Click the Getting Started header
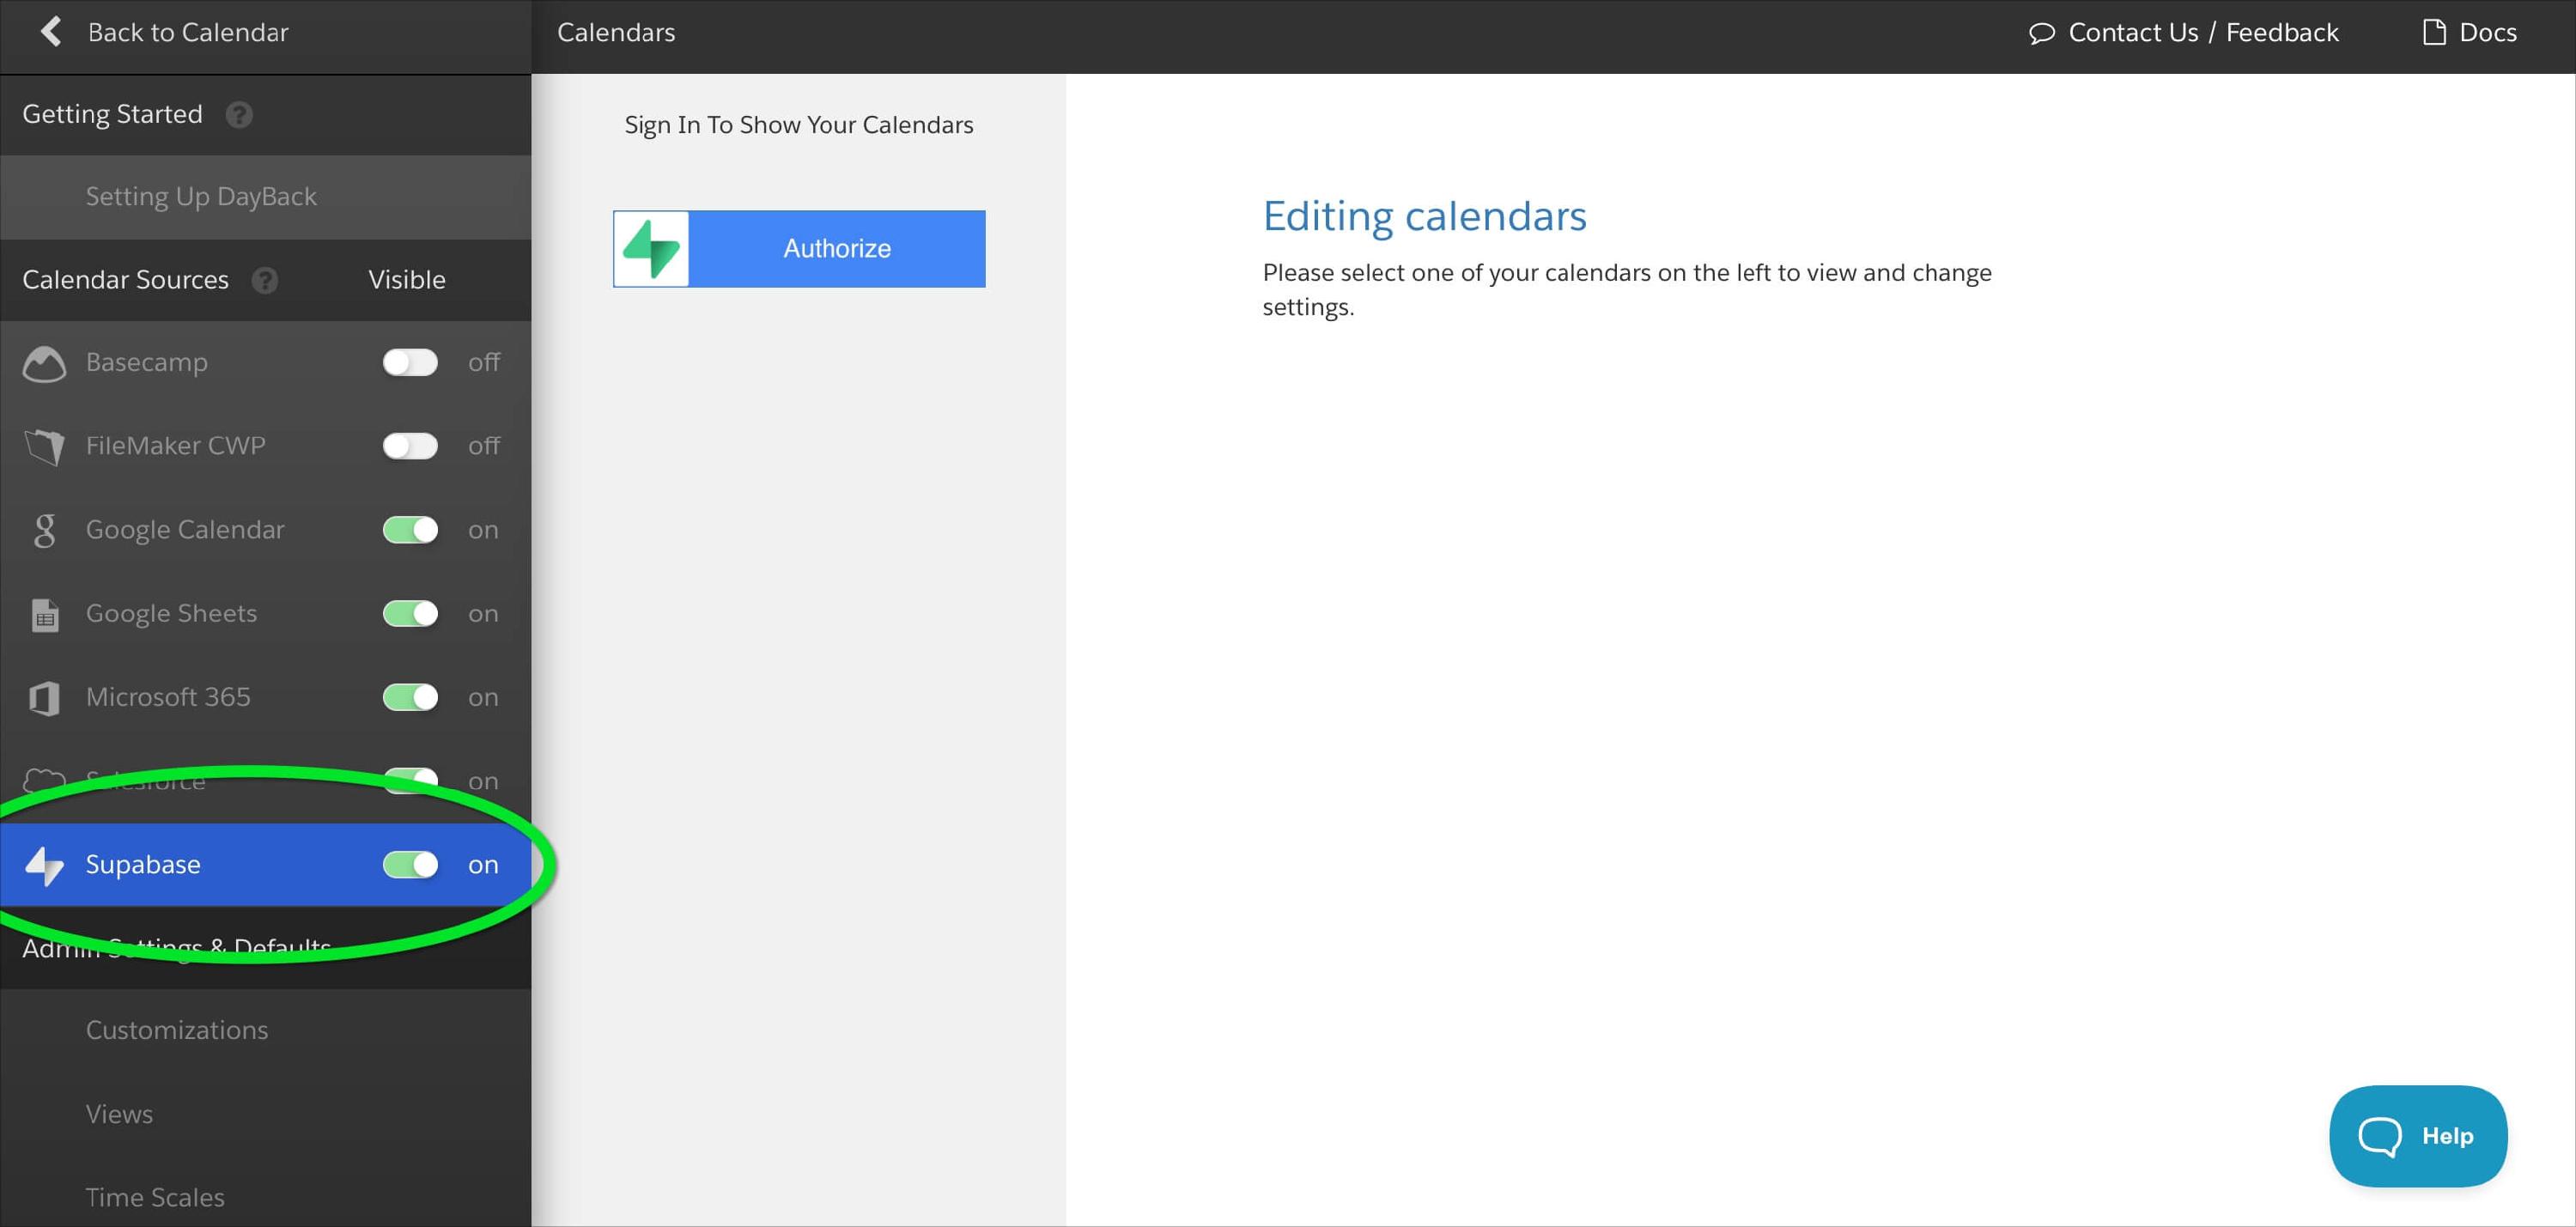The width and height of the screenshot is (2576, 1227). [112, 114]
